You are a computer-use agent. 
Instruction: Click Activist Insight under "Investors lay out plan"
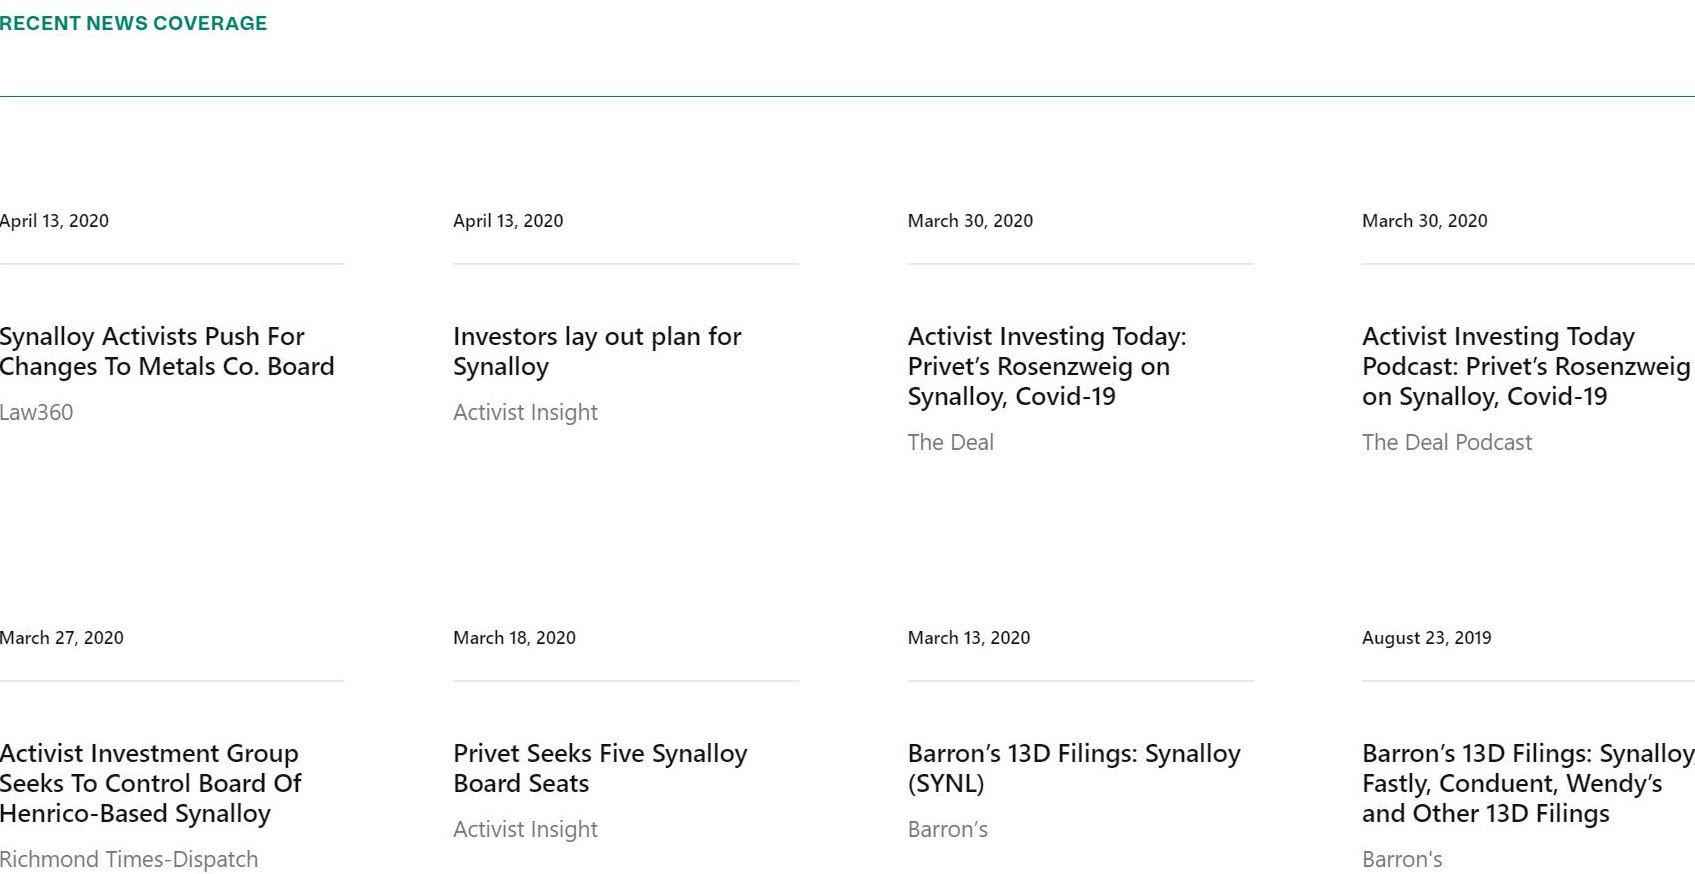click(x=525, y=412)
